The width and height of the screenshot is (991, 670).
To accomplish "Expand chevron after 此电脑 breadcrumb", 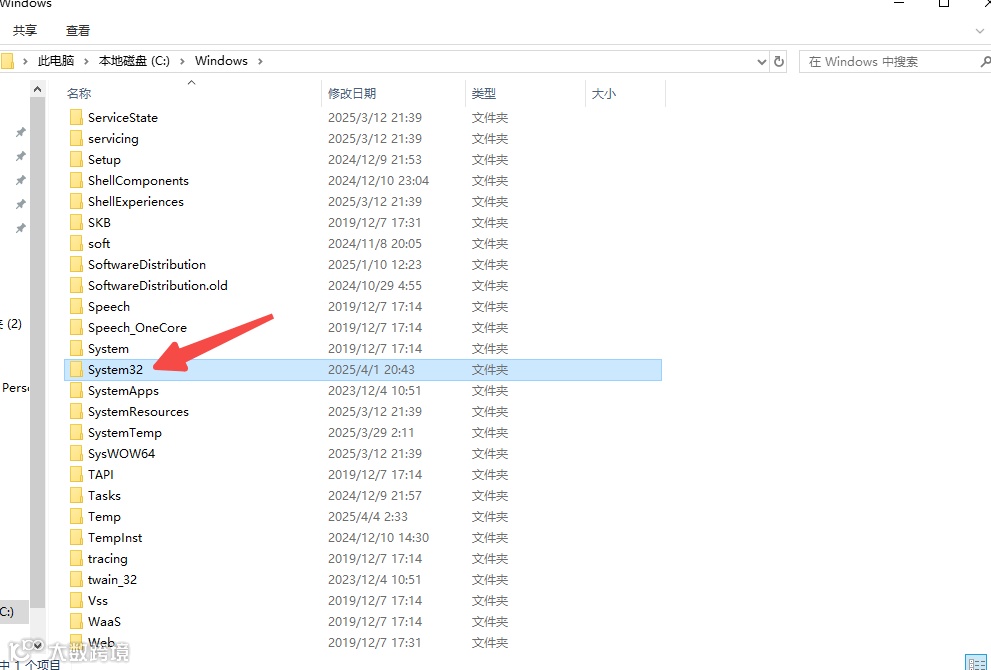I will coord(86,61).
